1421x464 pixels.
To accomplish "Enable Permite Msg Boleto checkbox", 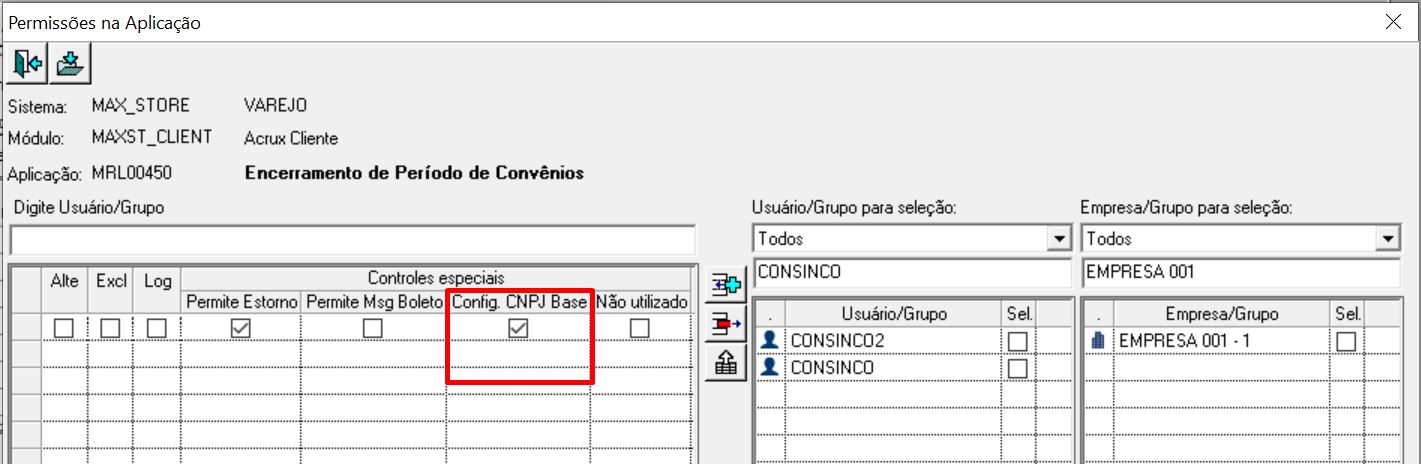I will (x=372, y=328).
